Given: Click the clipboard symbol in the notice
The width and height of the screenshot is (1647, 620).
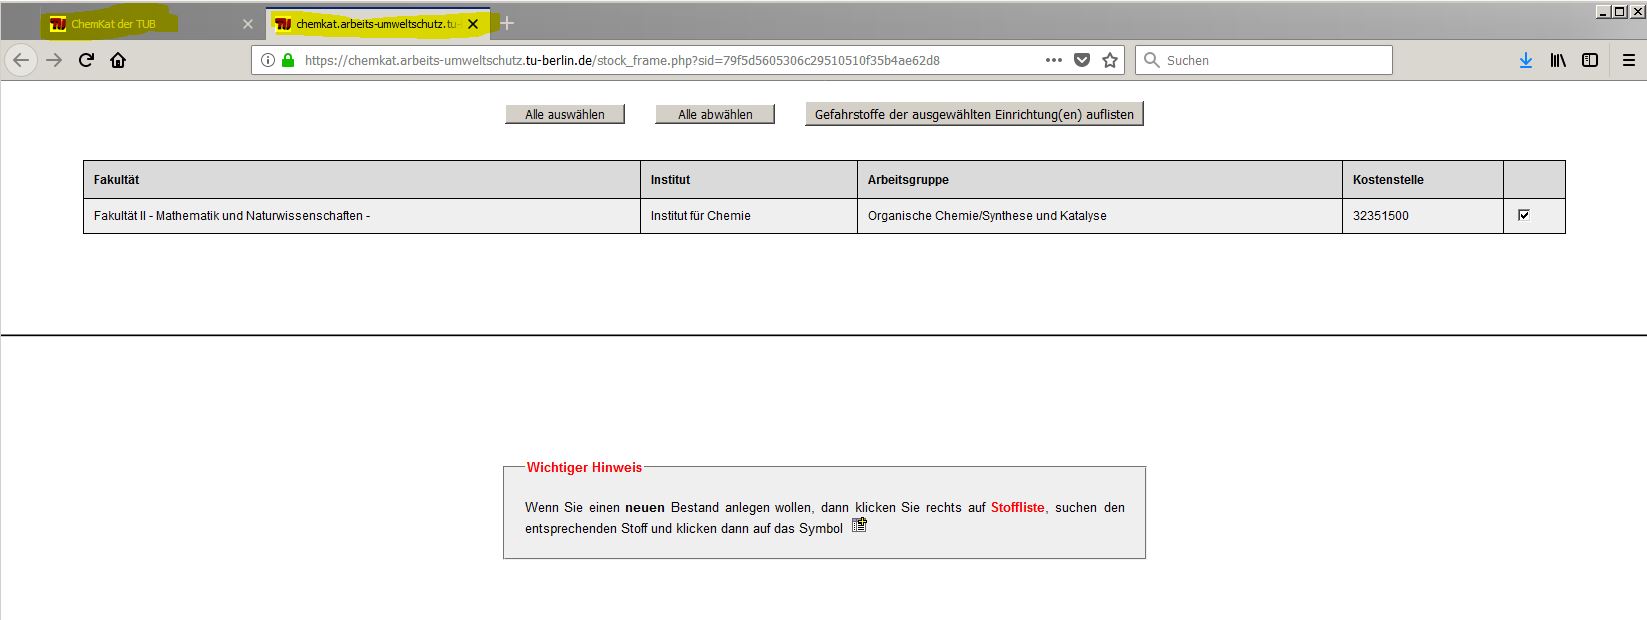Looking at the screenshot, I should pyautogui.click(x=859, y=525).
